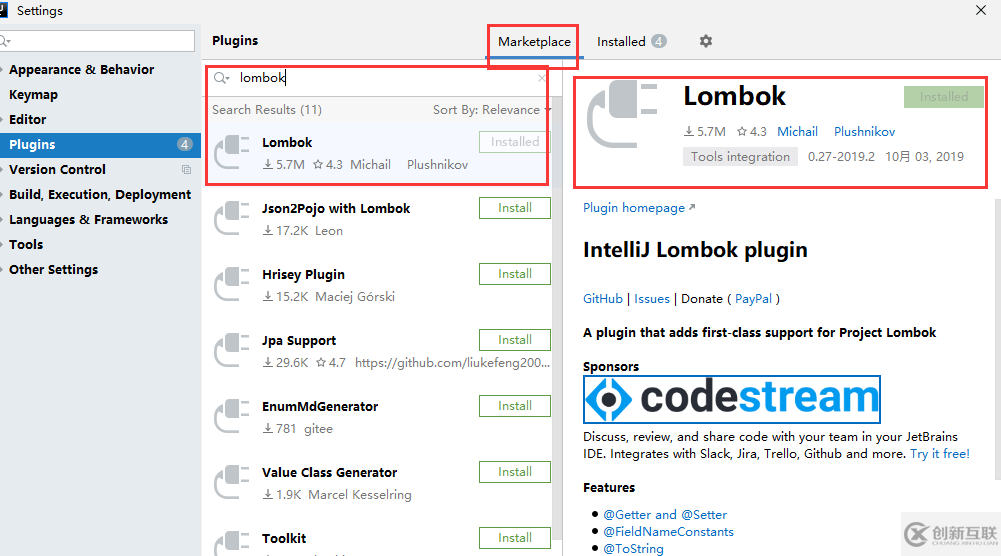Switch to the Marketplace tab
Image resolution: width=1001 pixels, height=556 pixels.
[x=534, y=42]
